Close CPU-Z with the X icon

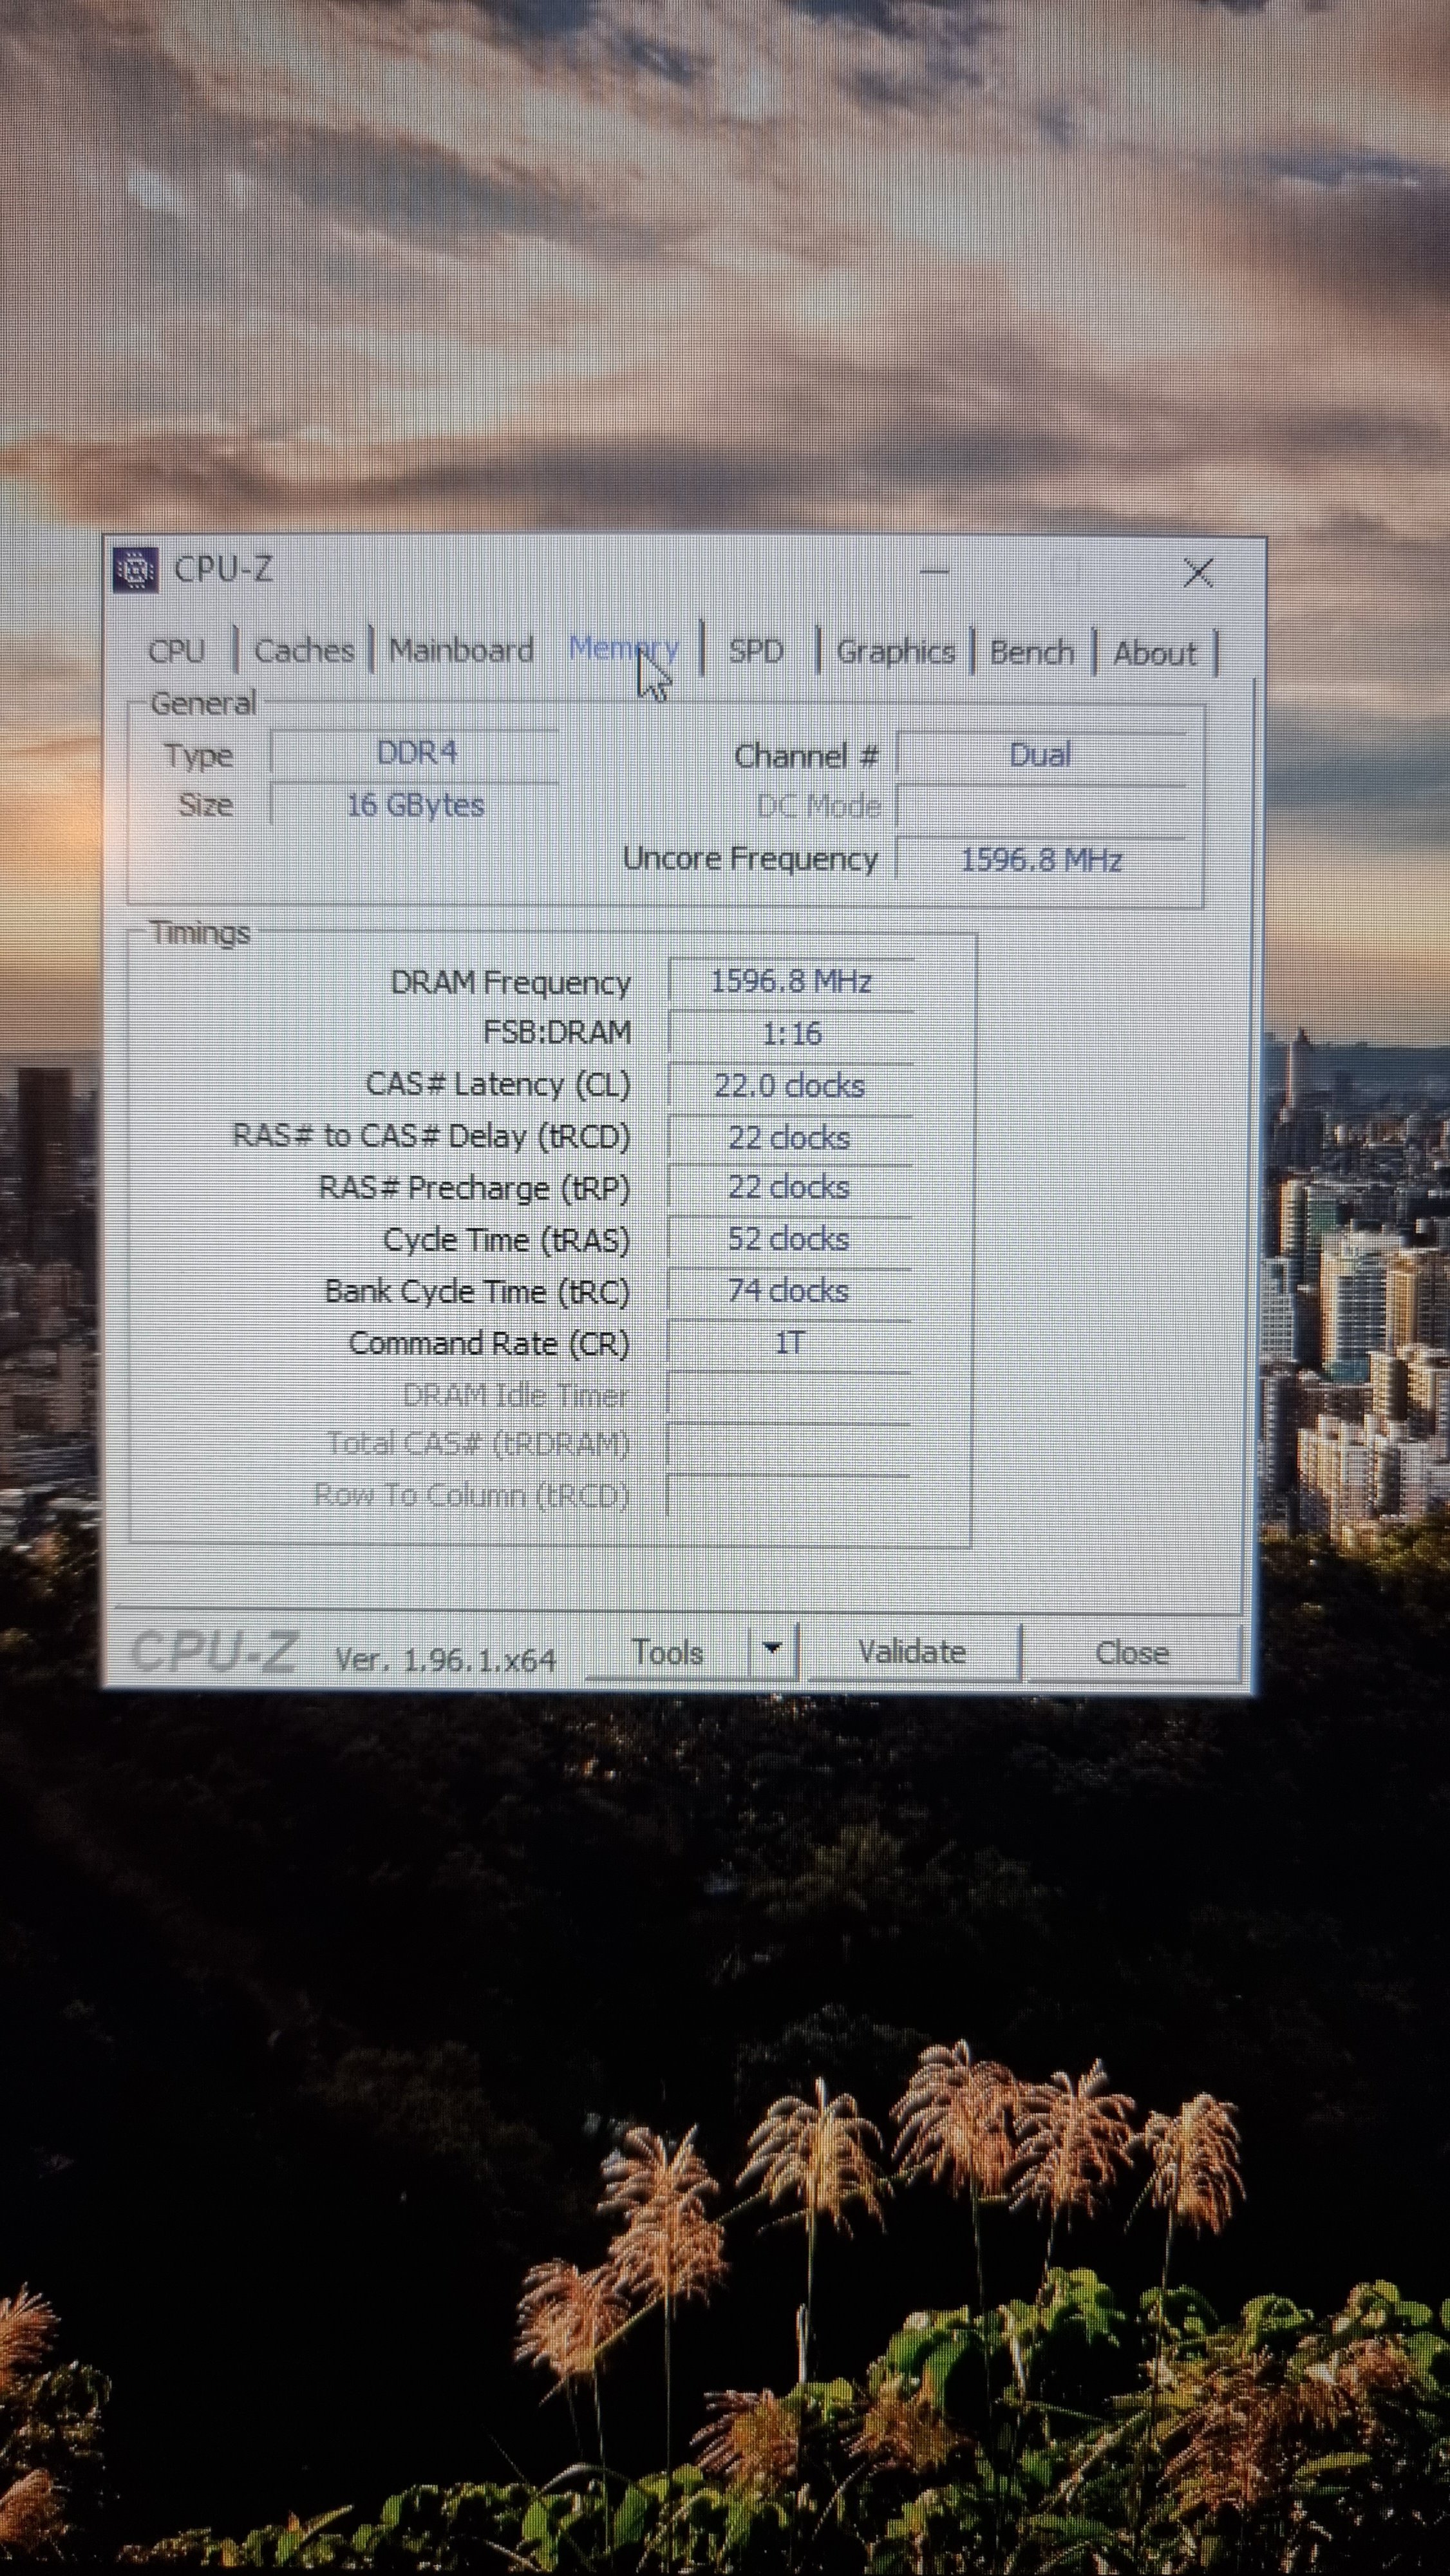pos(1197,573)
